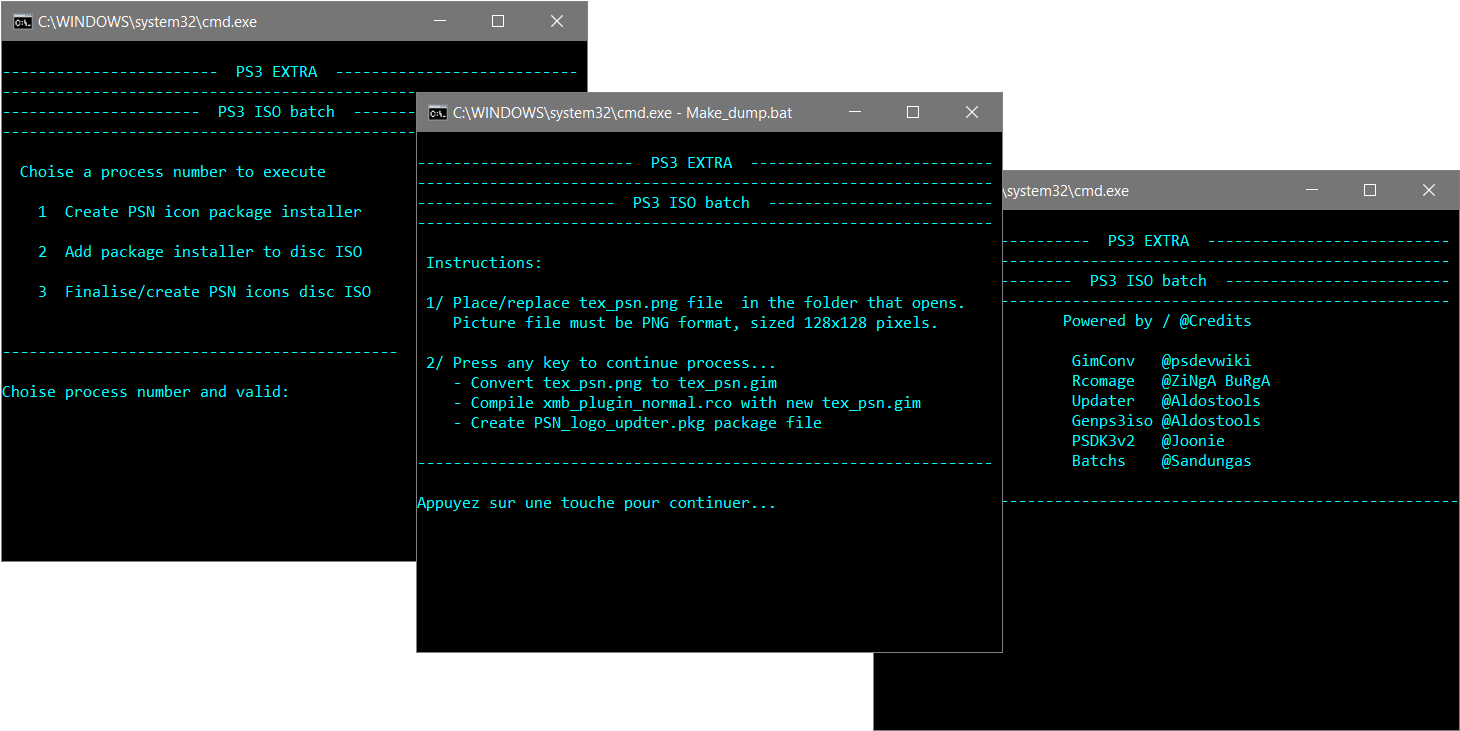Click the cmd icon in the Make_dump.bat title bar
Viewport: 1460px width, 731px height.
click(437, 113)
